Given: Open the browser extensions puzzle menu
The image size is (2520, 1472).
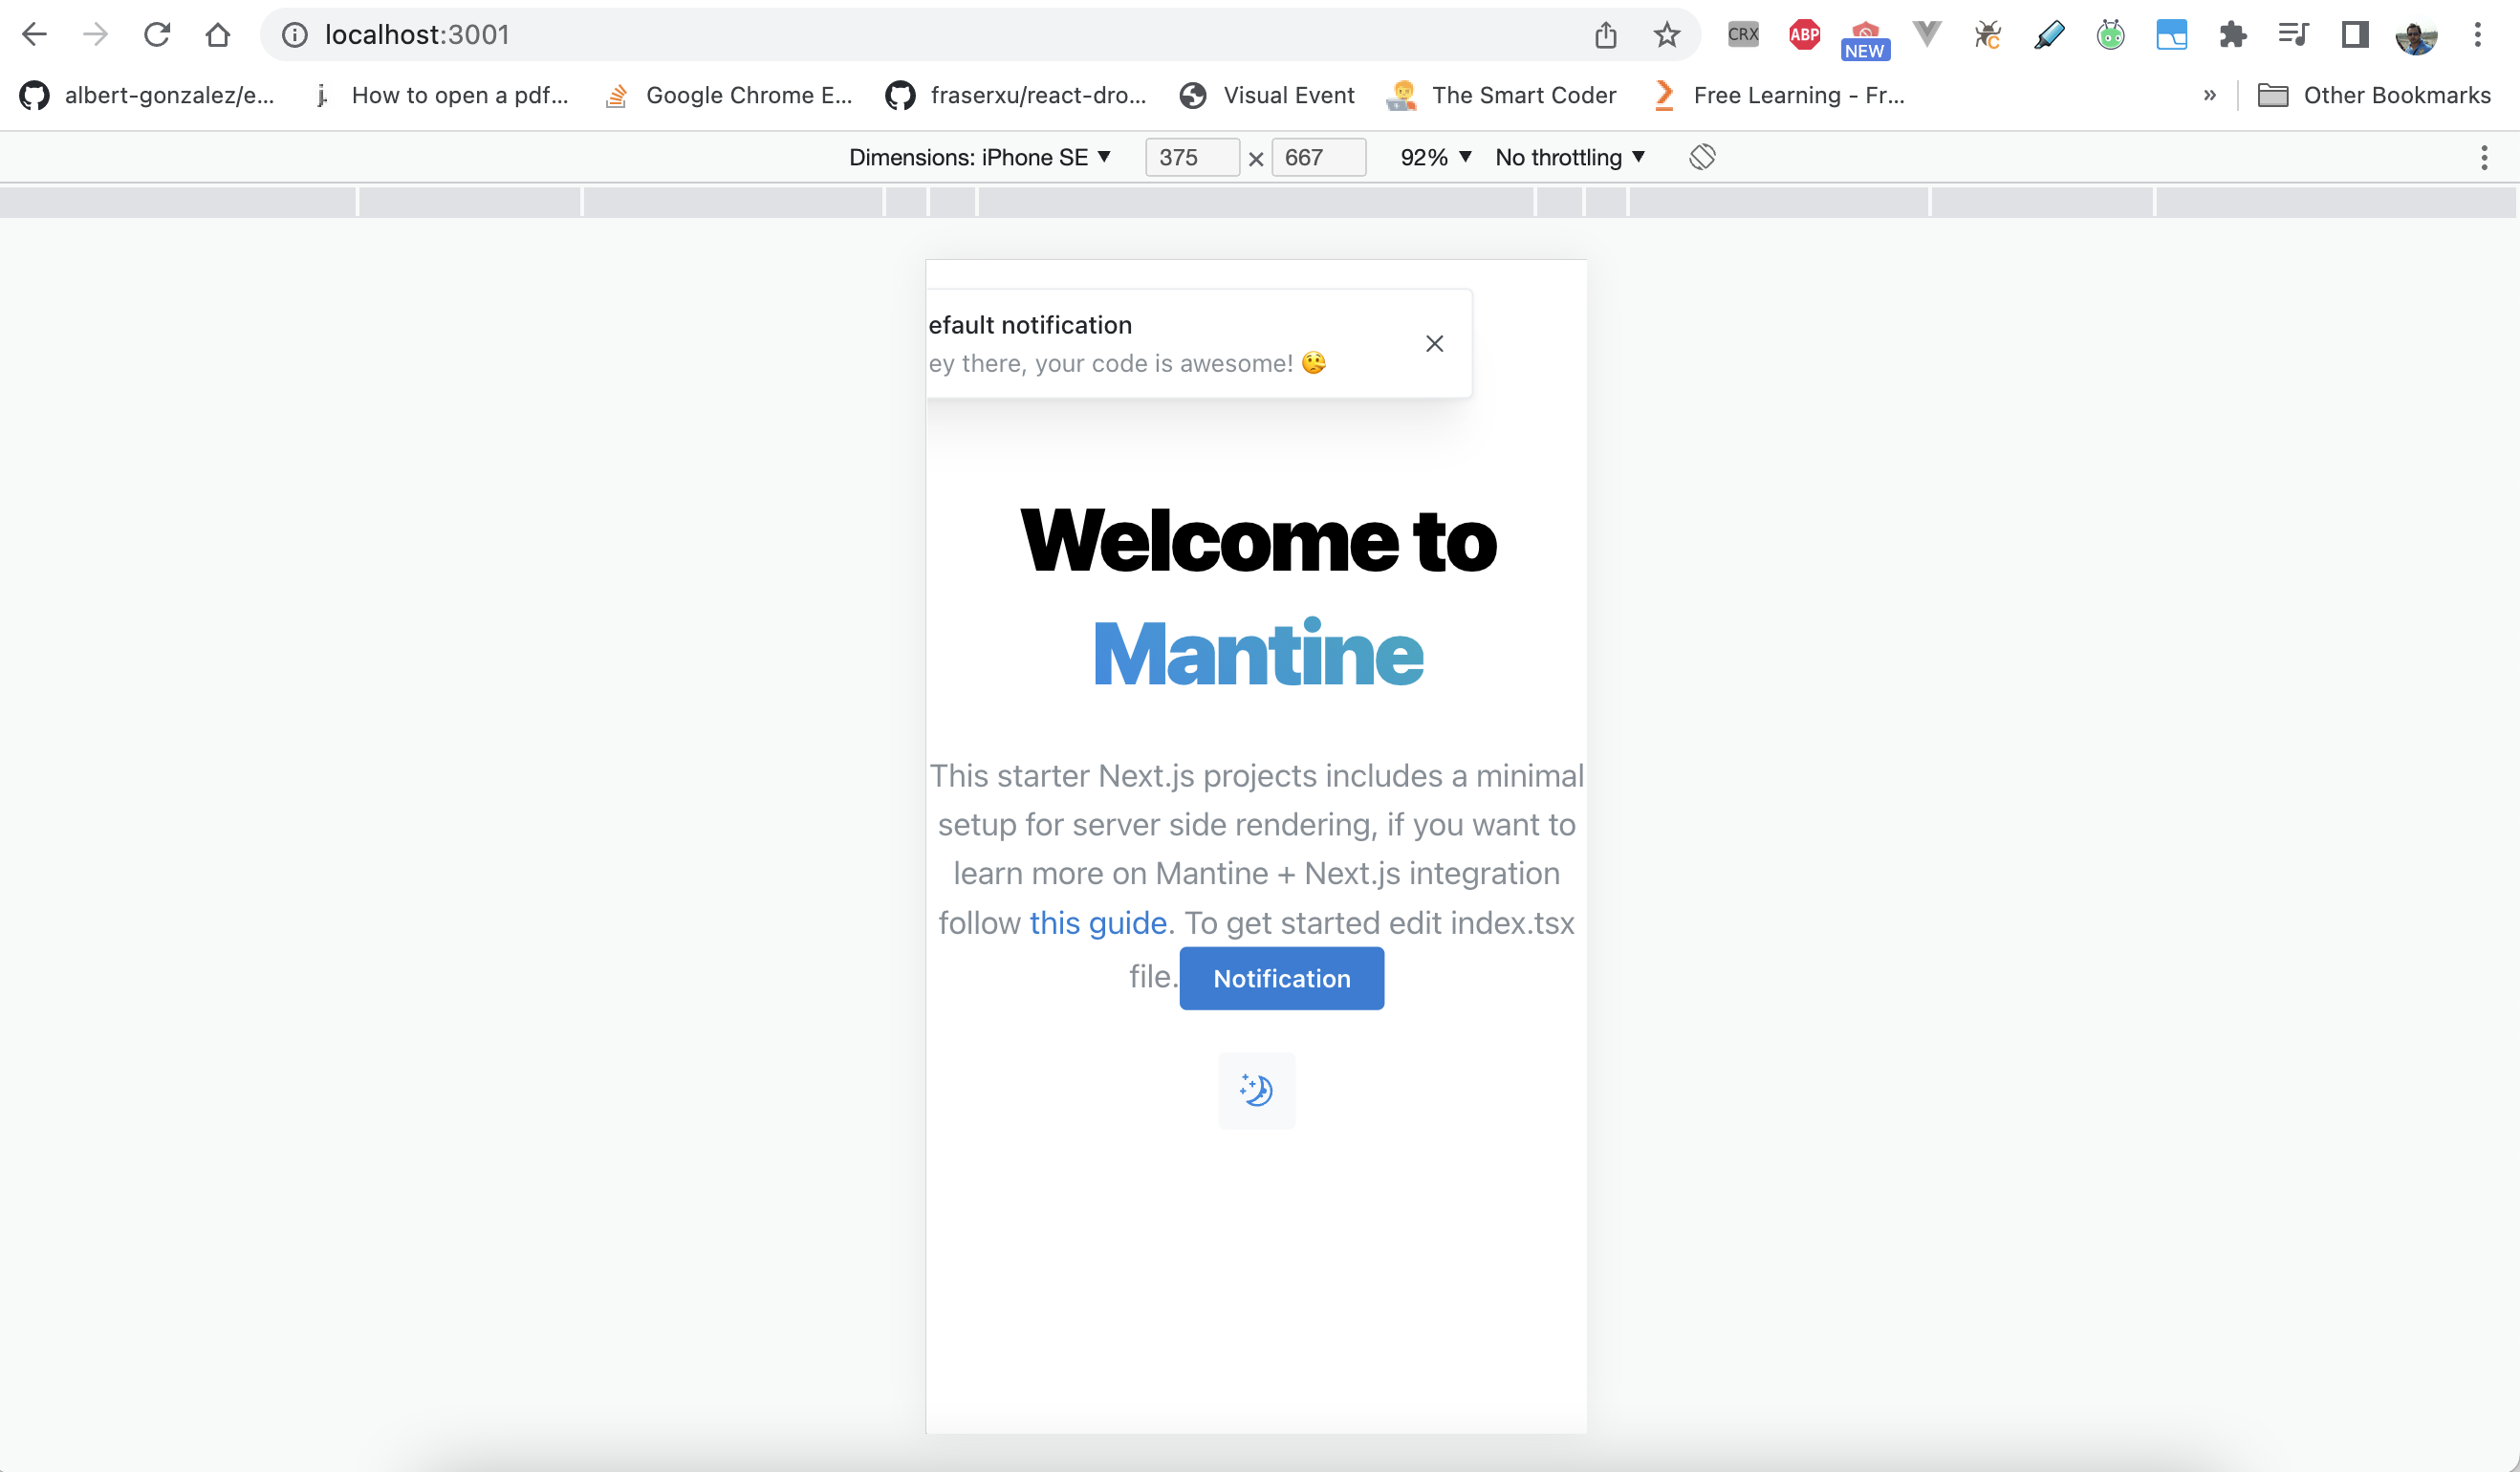Looking at the screenshot, I should coord(2234,33).
